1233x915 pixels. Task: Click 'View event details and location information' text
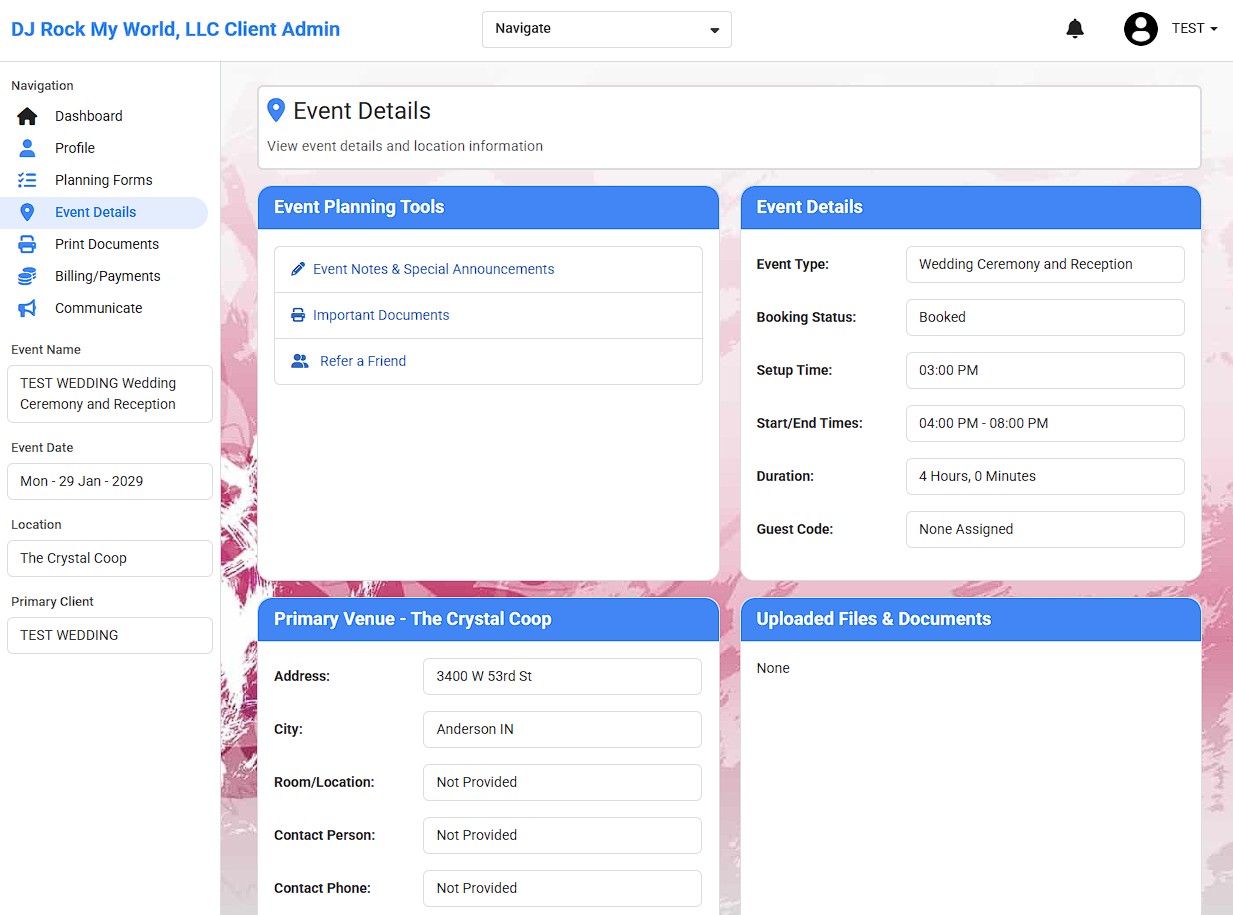(405, 146)
